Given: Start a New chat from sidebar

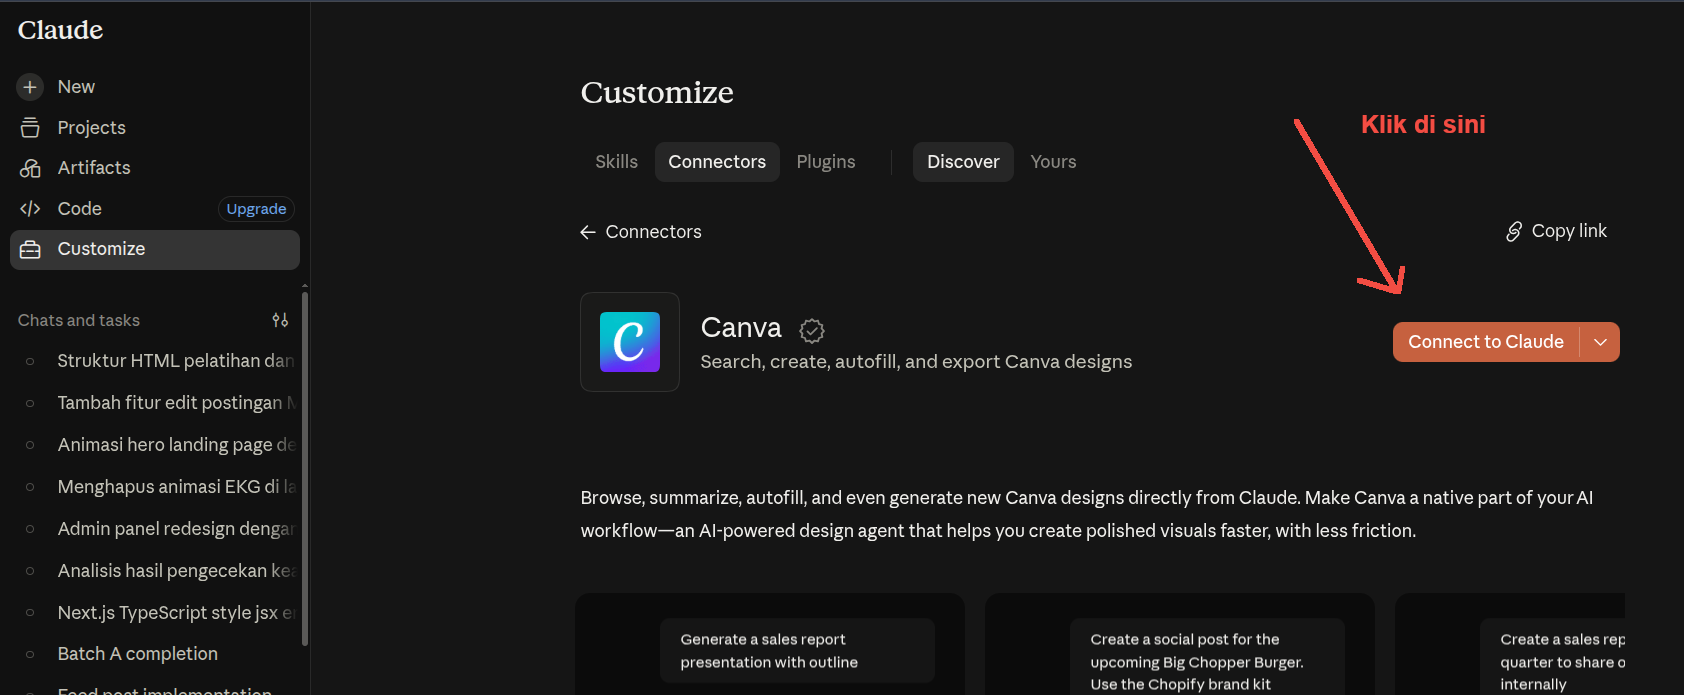Looking at the screenshot, I should click(x=155, y=87).
